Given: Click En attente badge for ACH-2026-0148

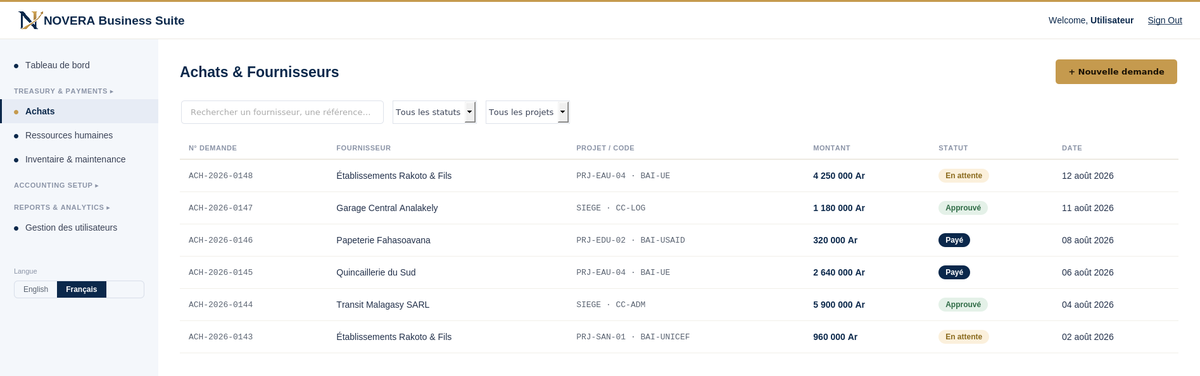Looking at the screenshot, I should [963, 176].
